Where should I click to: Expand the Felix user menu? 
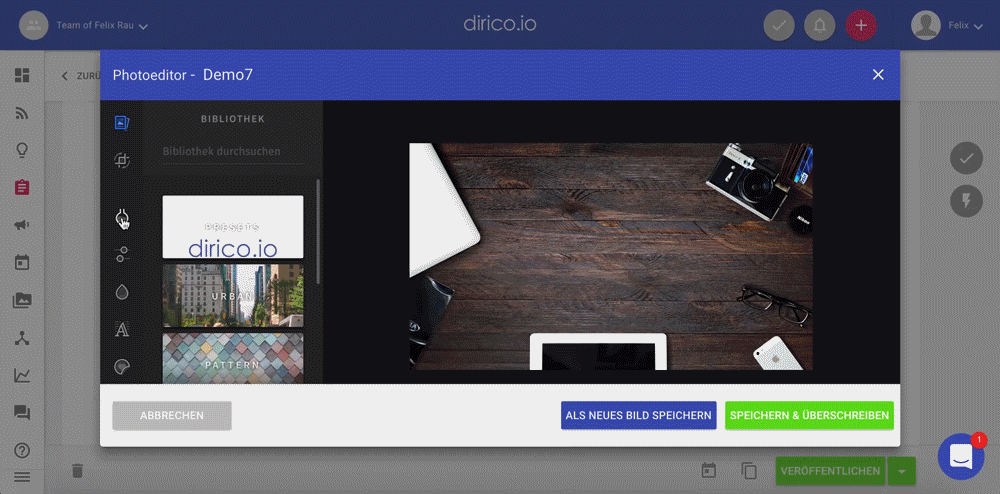(x=966, y=25)
